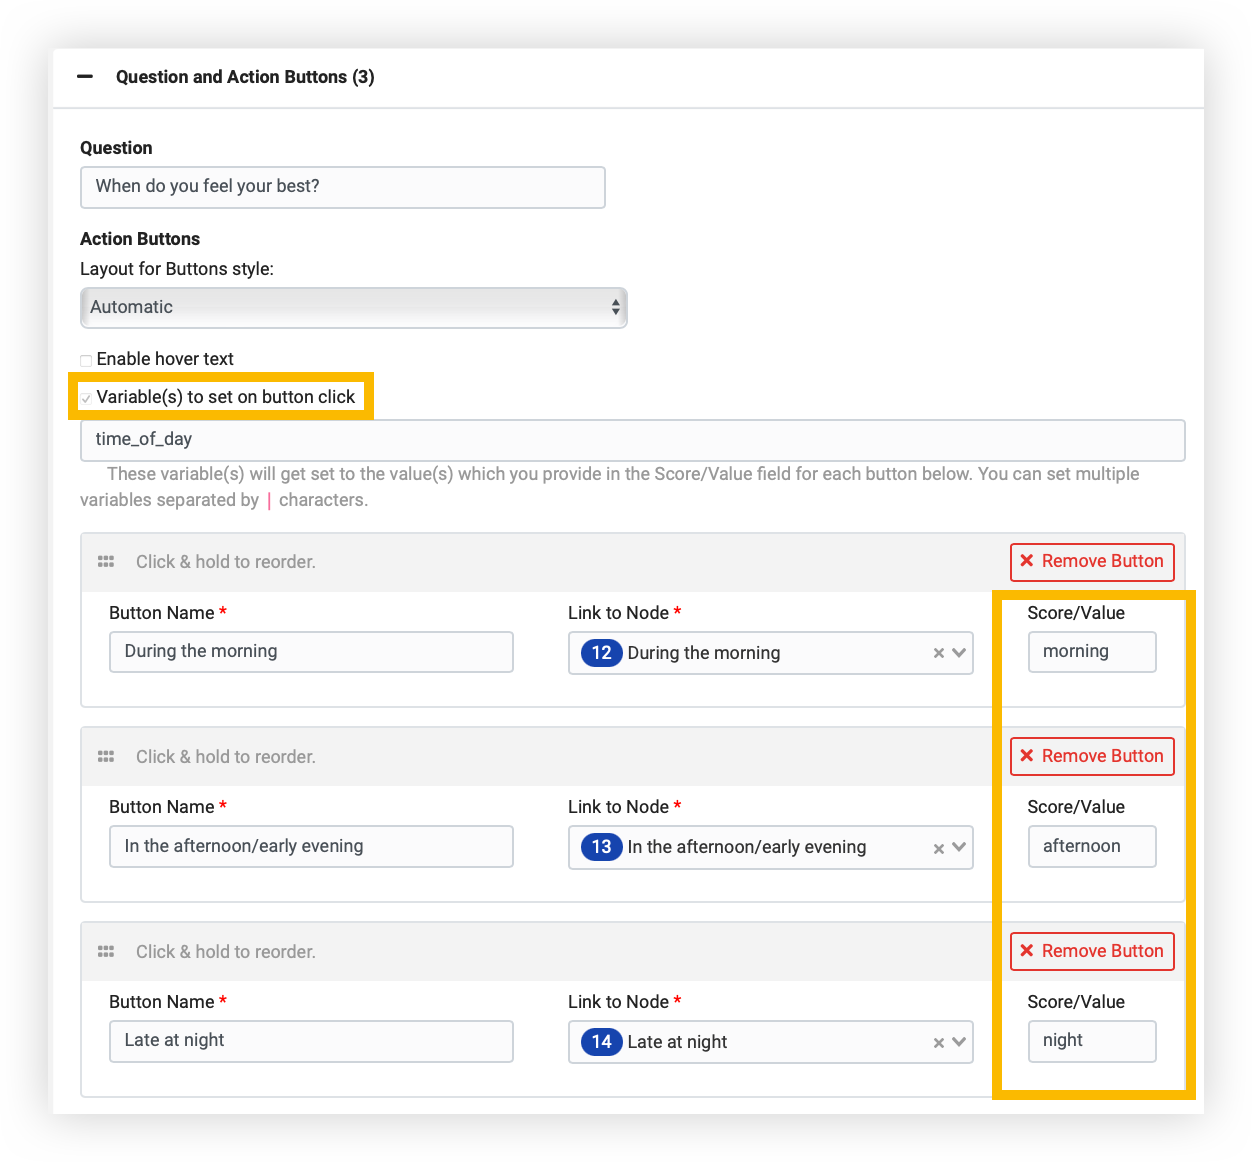The height and width of the screenshot is (1162, 1252).
Task: Enable the hover text checkbox
Action: tap(86, 359)
